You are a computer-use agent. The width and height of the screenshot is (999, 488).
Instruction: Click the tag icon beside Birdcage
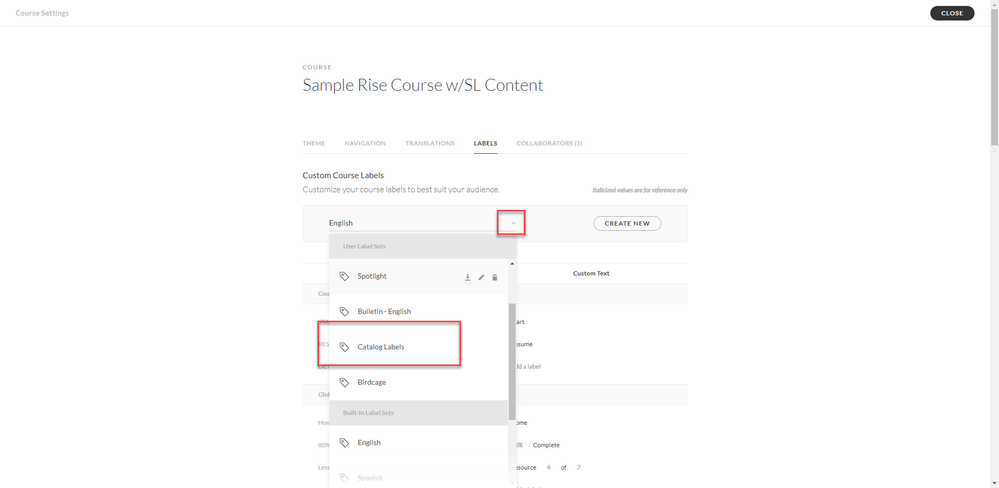pos(344,382)
